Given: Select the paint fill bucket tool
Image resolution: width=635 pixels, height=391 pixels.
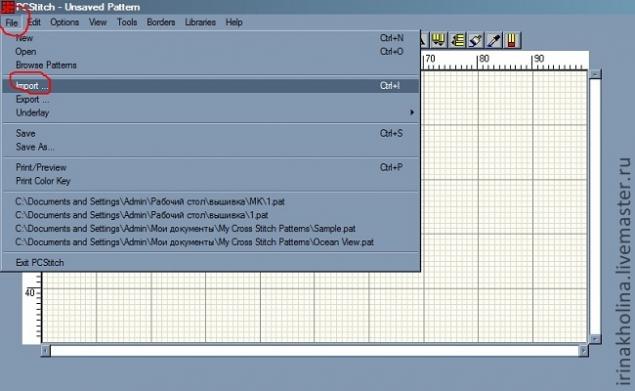Looking at the screenshot, I should (x=475, y=40).
